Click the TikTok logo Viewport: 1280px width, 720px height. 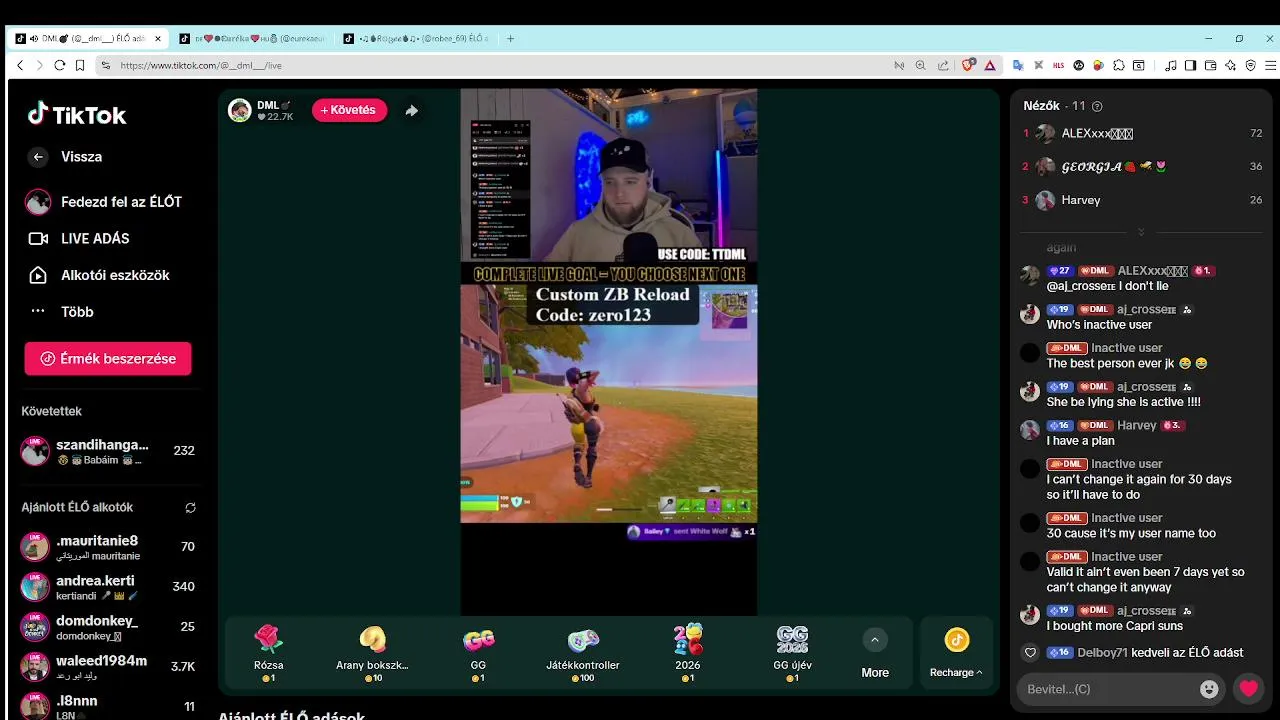pyautogui.click(x=76, y=114)
